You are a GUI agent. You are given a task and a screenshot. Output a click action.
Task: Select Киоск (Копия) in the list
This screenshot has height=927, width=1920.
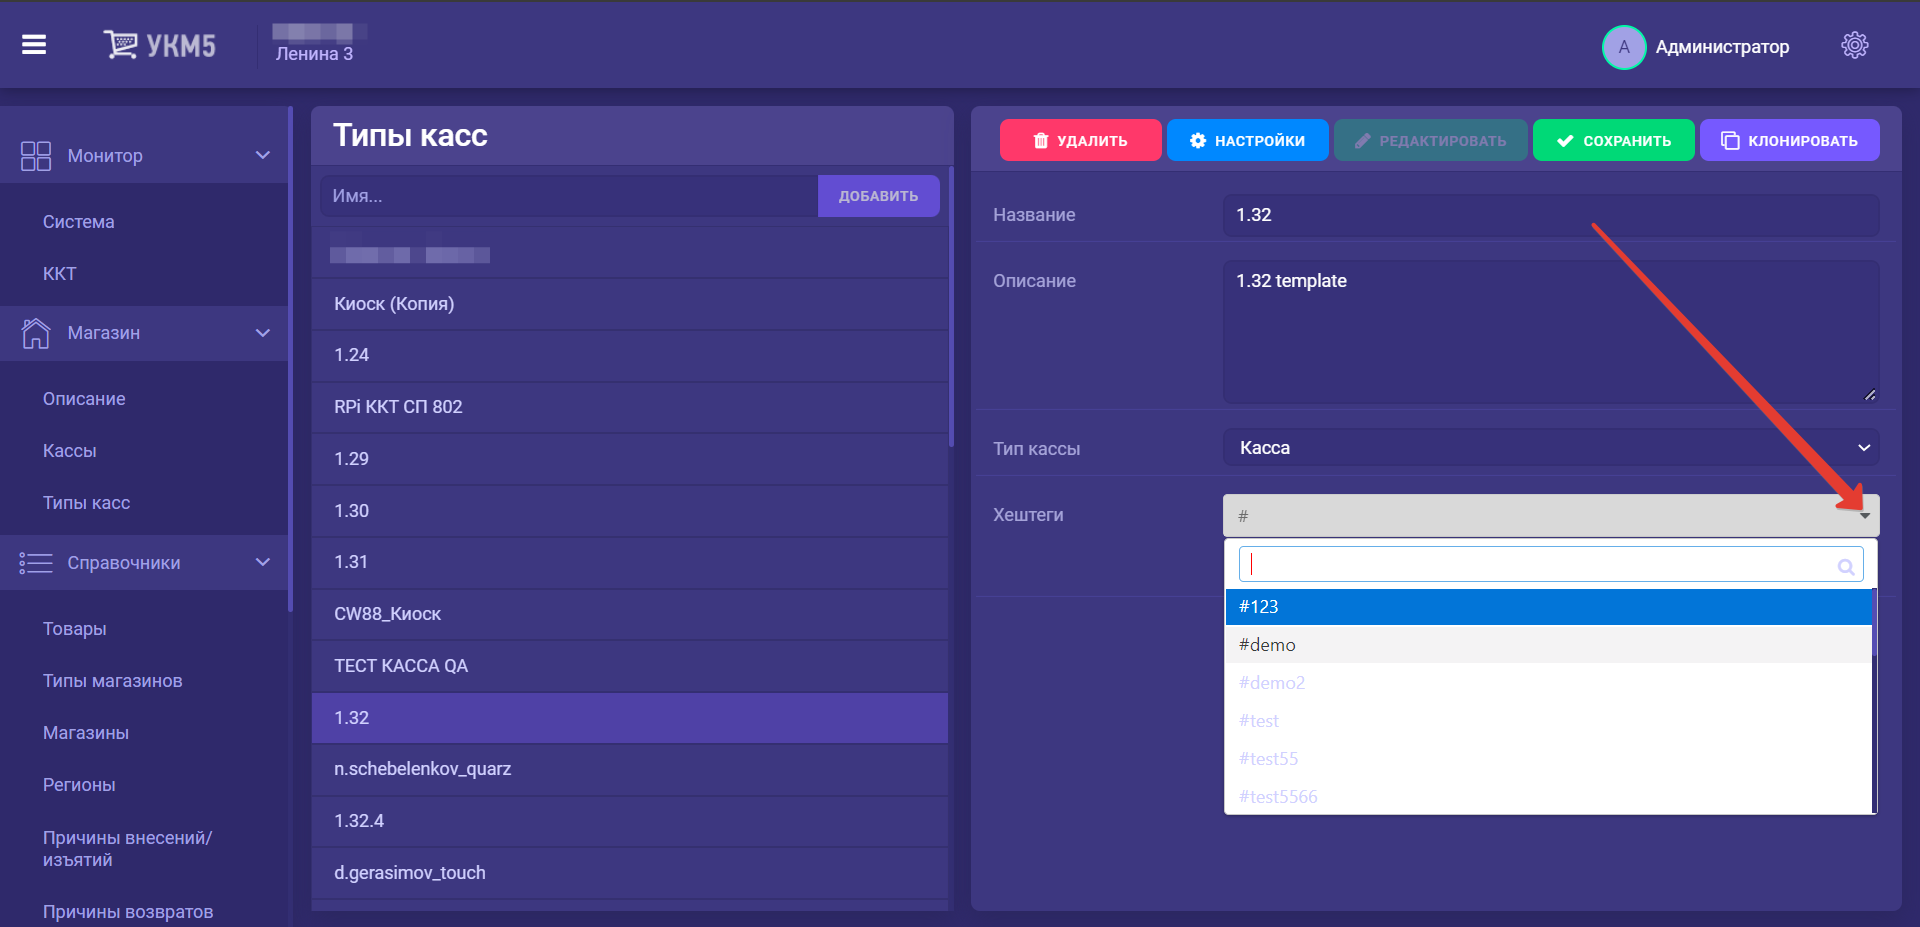click(630, 304)
